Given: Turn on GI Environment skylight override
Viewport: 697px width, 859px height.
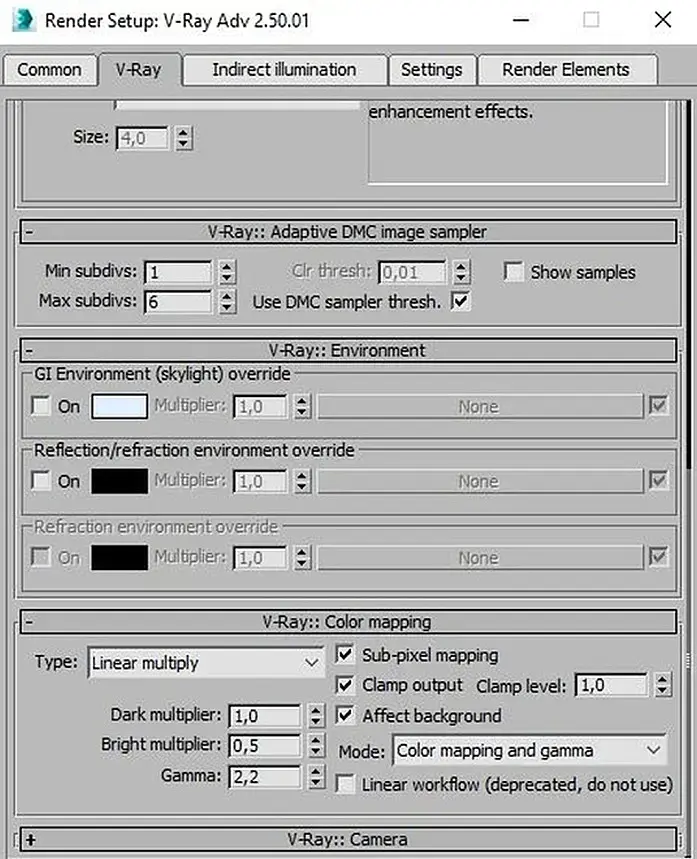Looking at the screenshot, I should point(41,406).
